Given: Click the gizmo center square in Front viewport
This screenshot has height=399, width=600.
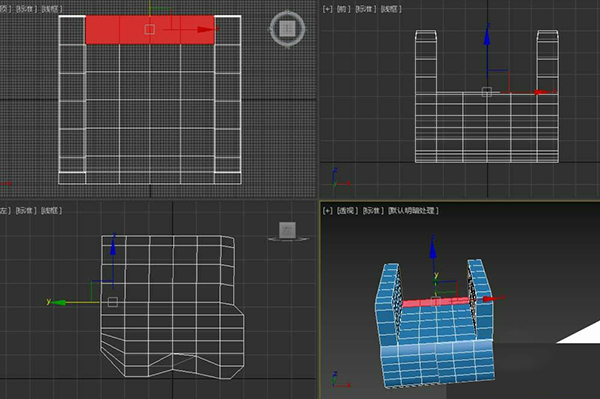Looking at the screenshot, I should 487,92.
